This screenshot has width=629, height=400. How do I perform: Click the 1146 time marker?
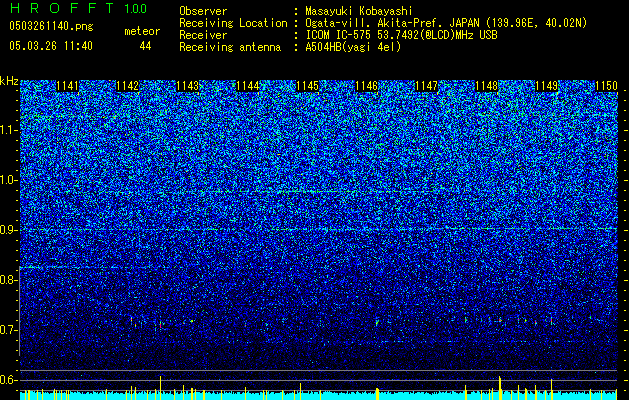[x=367, y=86]
